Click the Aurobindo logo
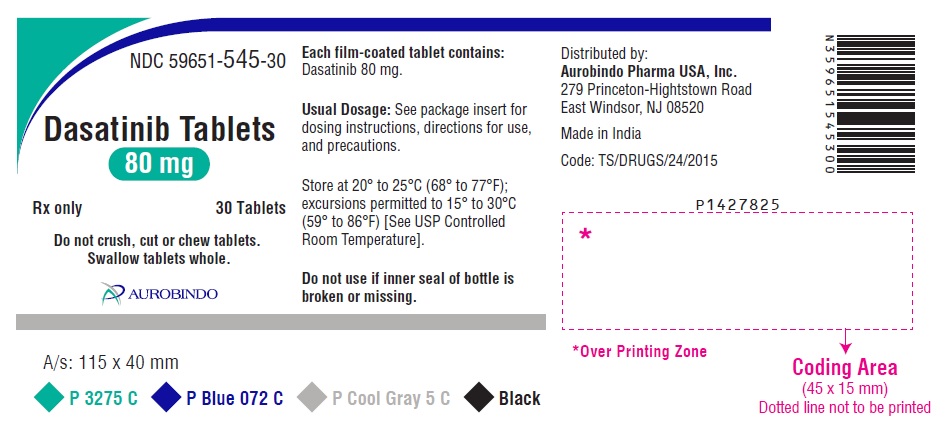Viewport: 947px width, 442px height. 159,292
